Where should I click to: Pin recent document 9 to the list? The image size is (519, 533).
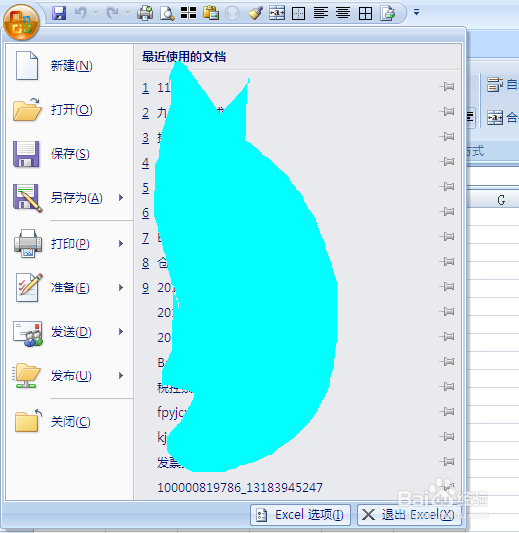click(447, 287)
